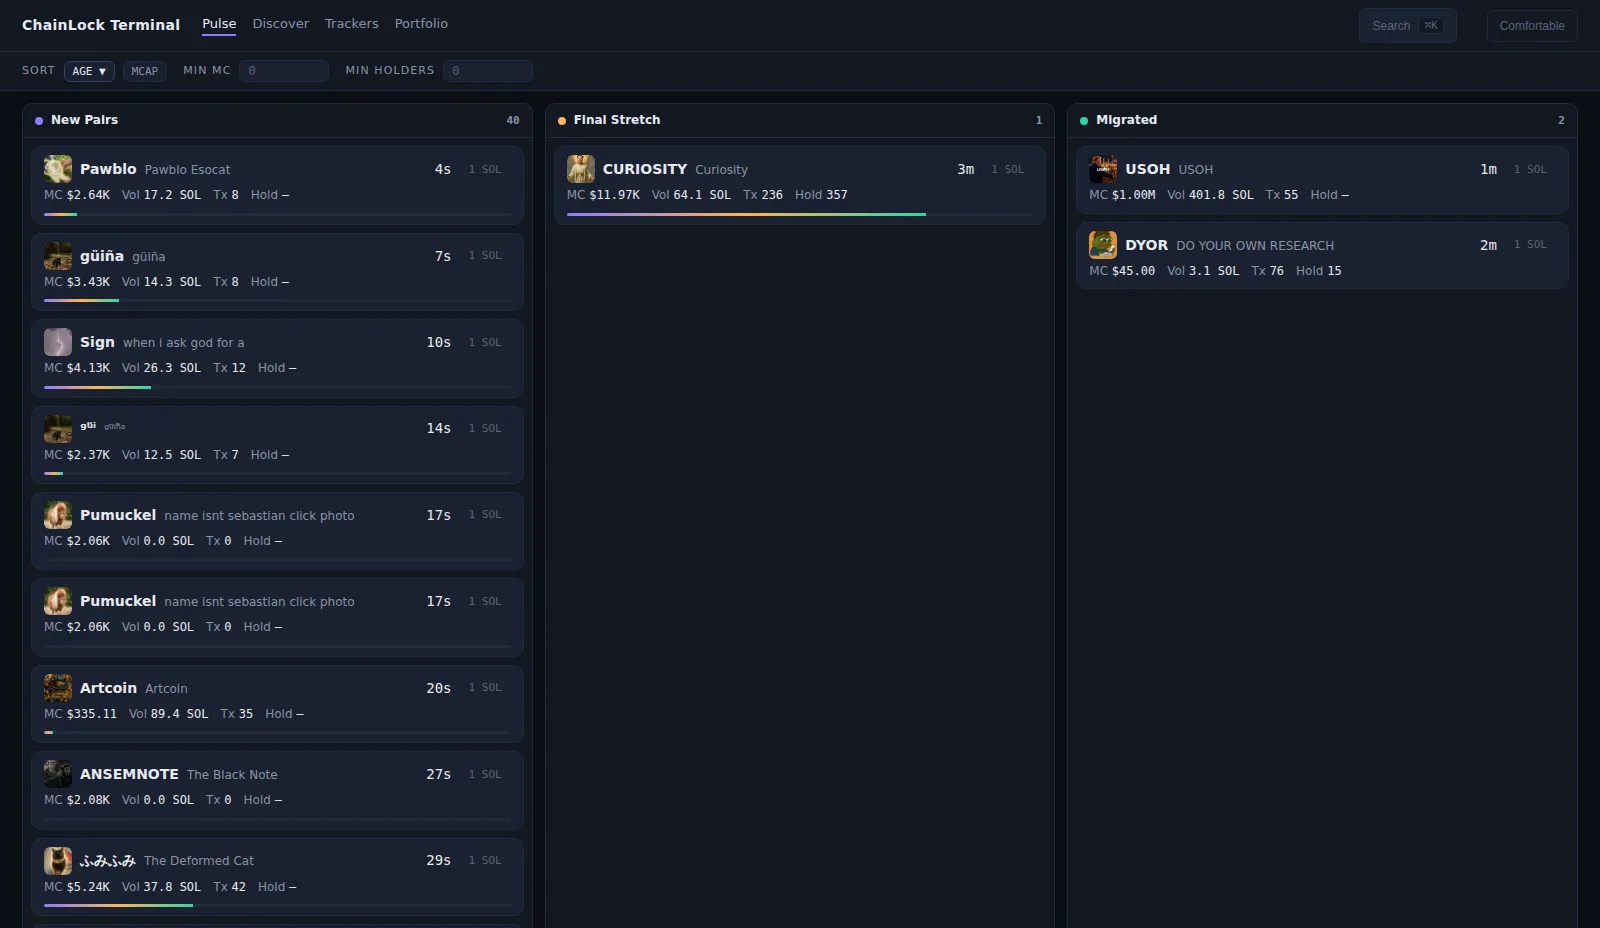Screen dimensions: 1600x928
Task: Click the New Pairs count 40
Action: [513, 120]
